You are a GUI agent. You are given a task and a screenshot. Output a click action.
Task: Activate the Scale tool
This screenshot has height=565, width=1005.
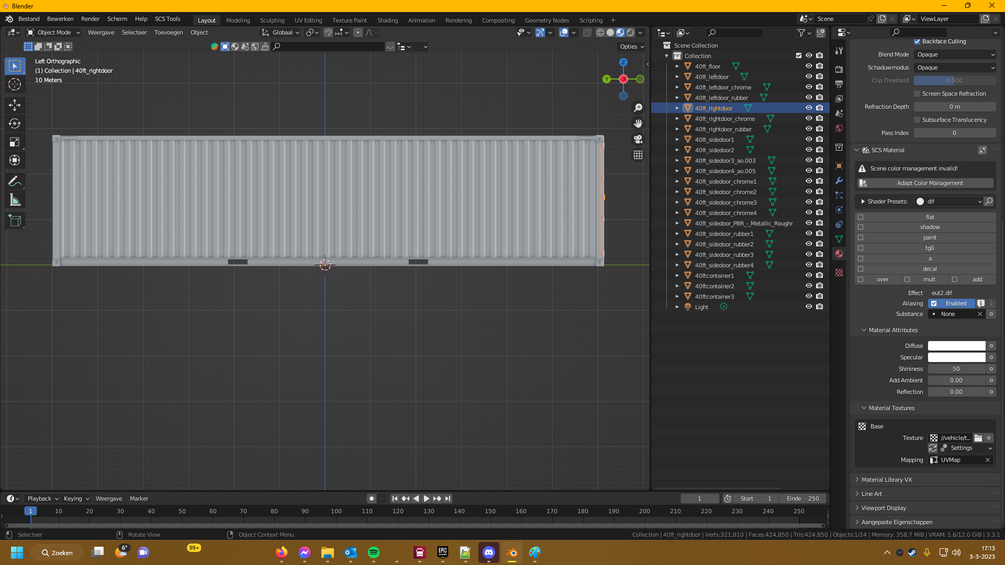click(15, 142)
